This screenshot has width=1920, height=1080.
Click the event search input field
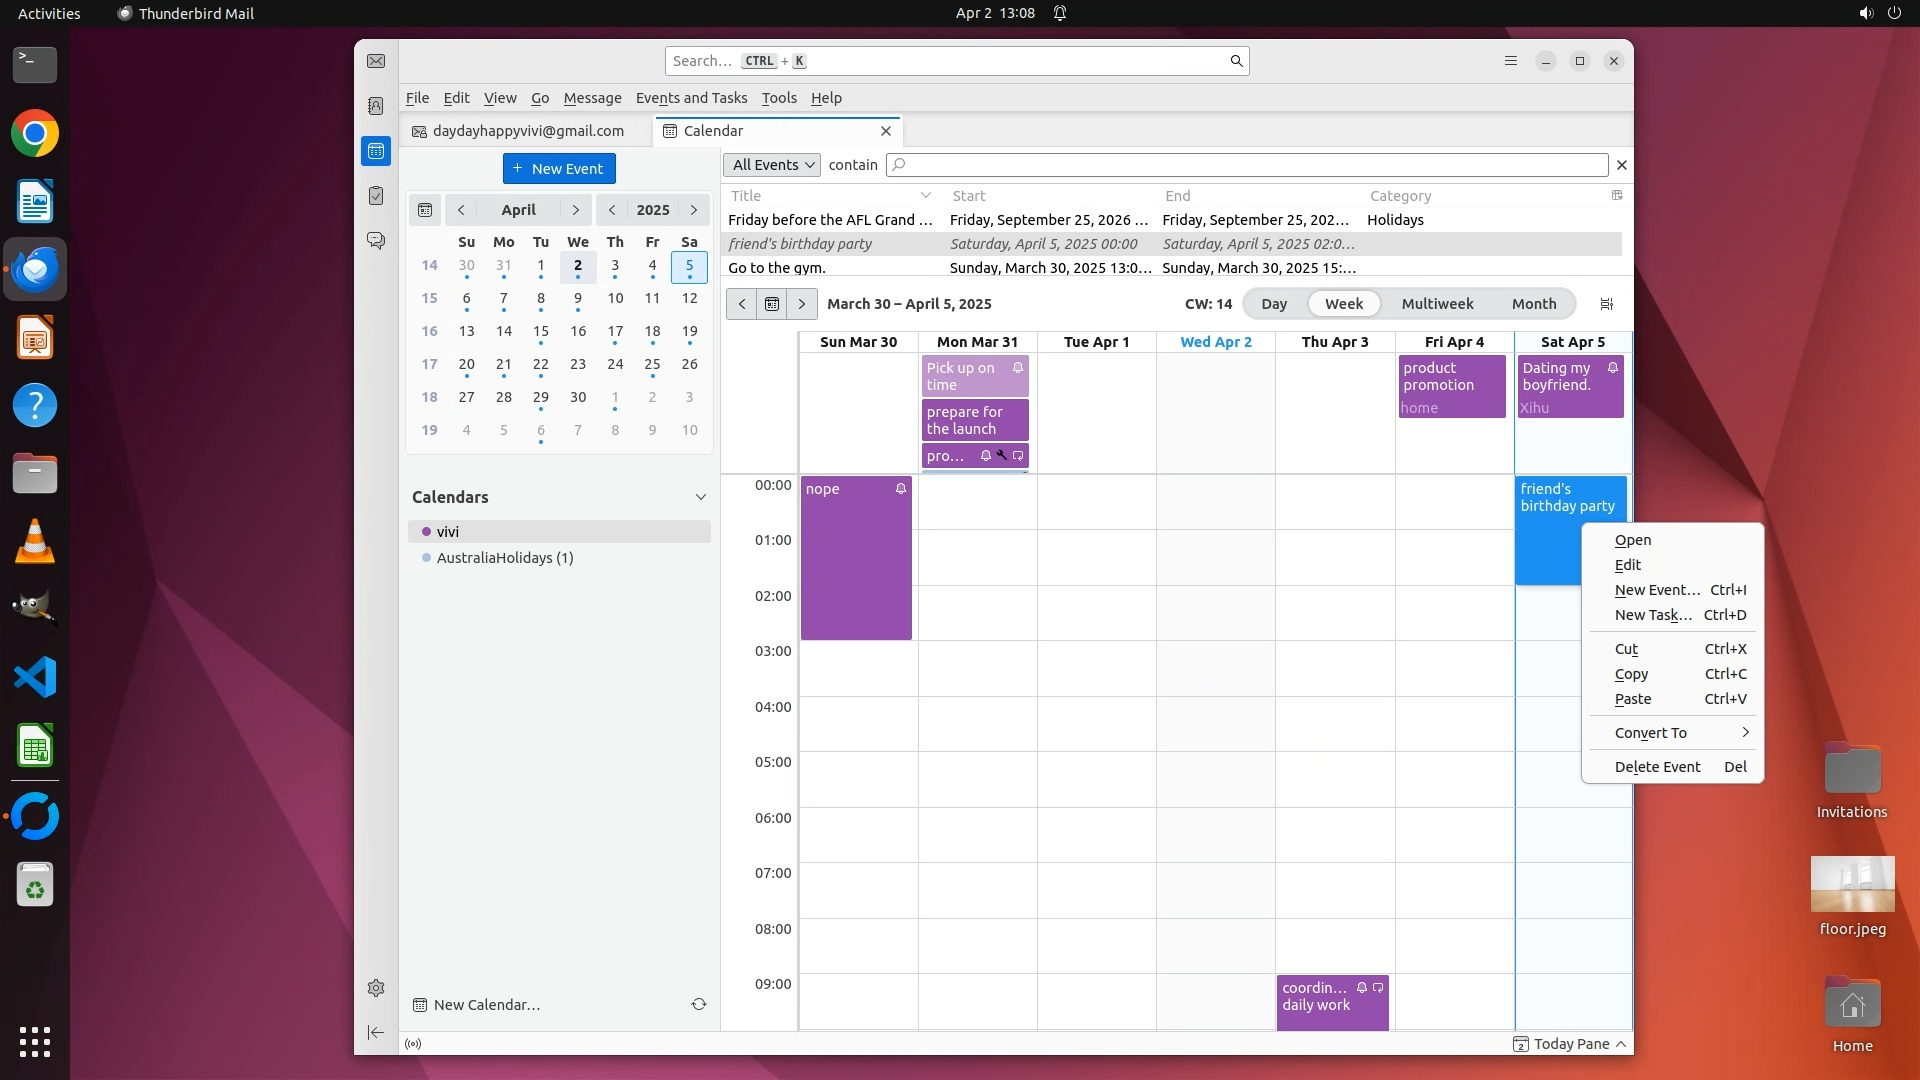coord(1250,165)
